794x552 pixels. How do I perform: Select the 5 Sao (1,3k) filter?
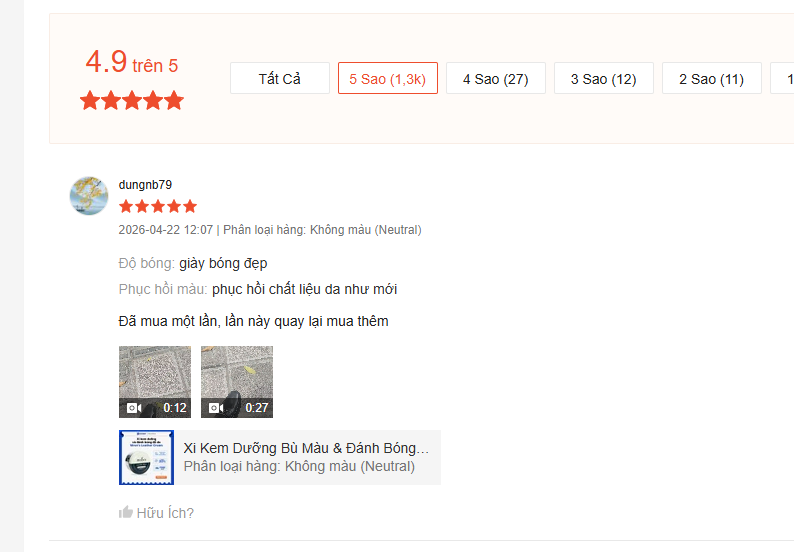(x=388, y=79)
